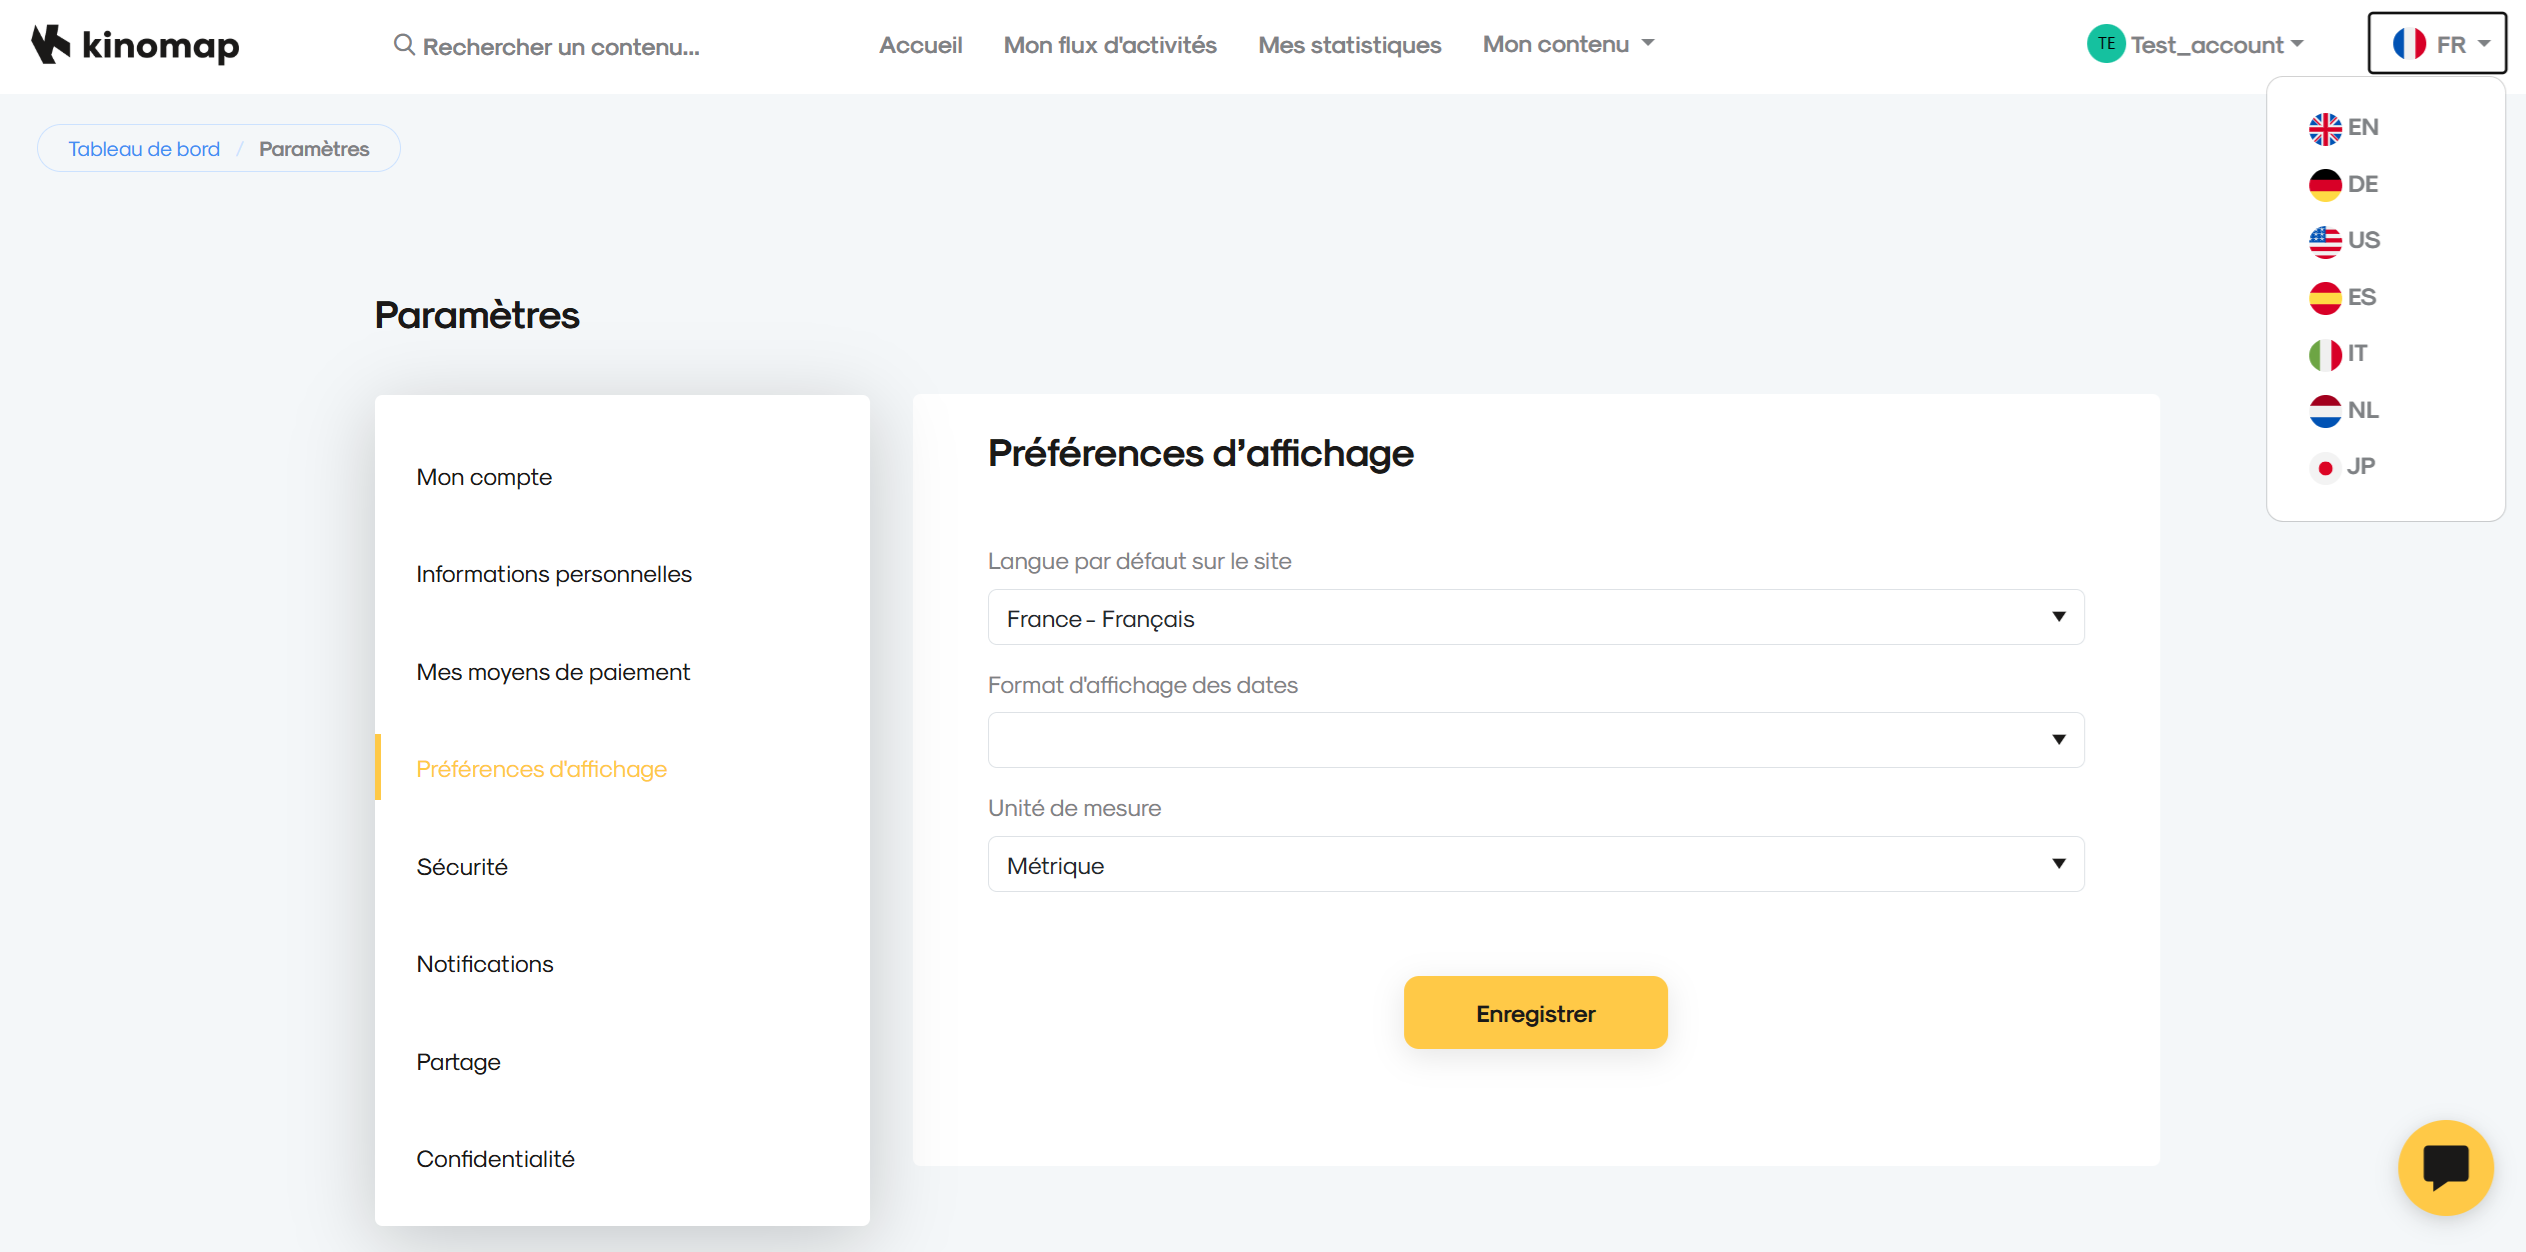This screenshot has width=2526, height=1252.
Task: Select the NL Dutch flag language
Action: pyautogui.click(x=2343, y=410)
